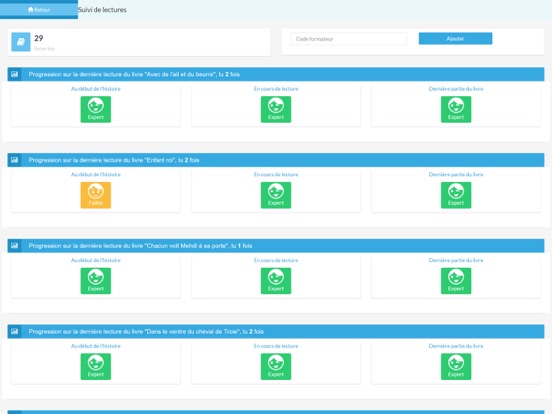This screenshot has height=414, width=552.
Task: Click chart icon on 'Dans le ventre du cheval de Troie' header
Action: coord(14,332)
